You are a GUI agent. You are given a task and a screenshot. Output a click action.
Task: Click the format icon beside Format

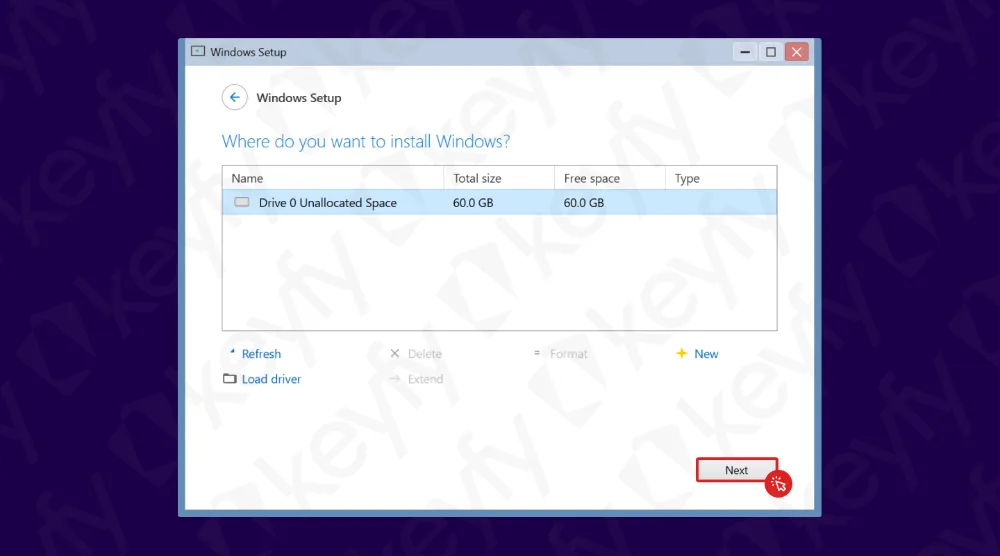(537, 353)
